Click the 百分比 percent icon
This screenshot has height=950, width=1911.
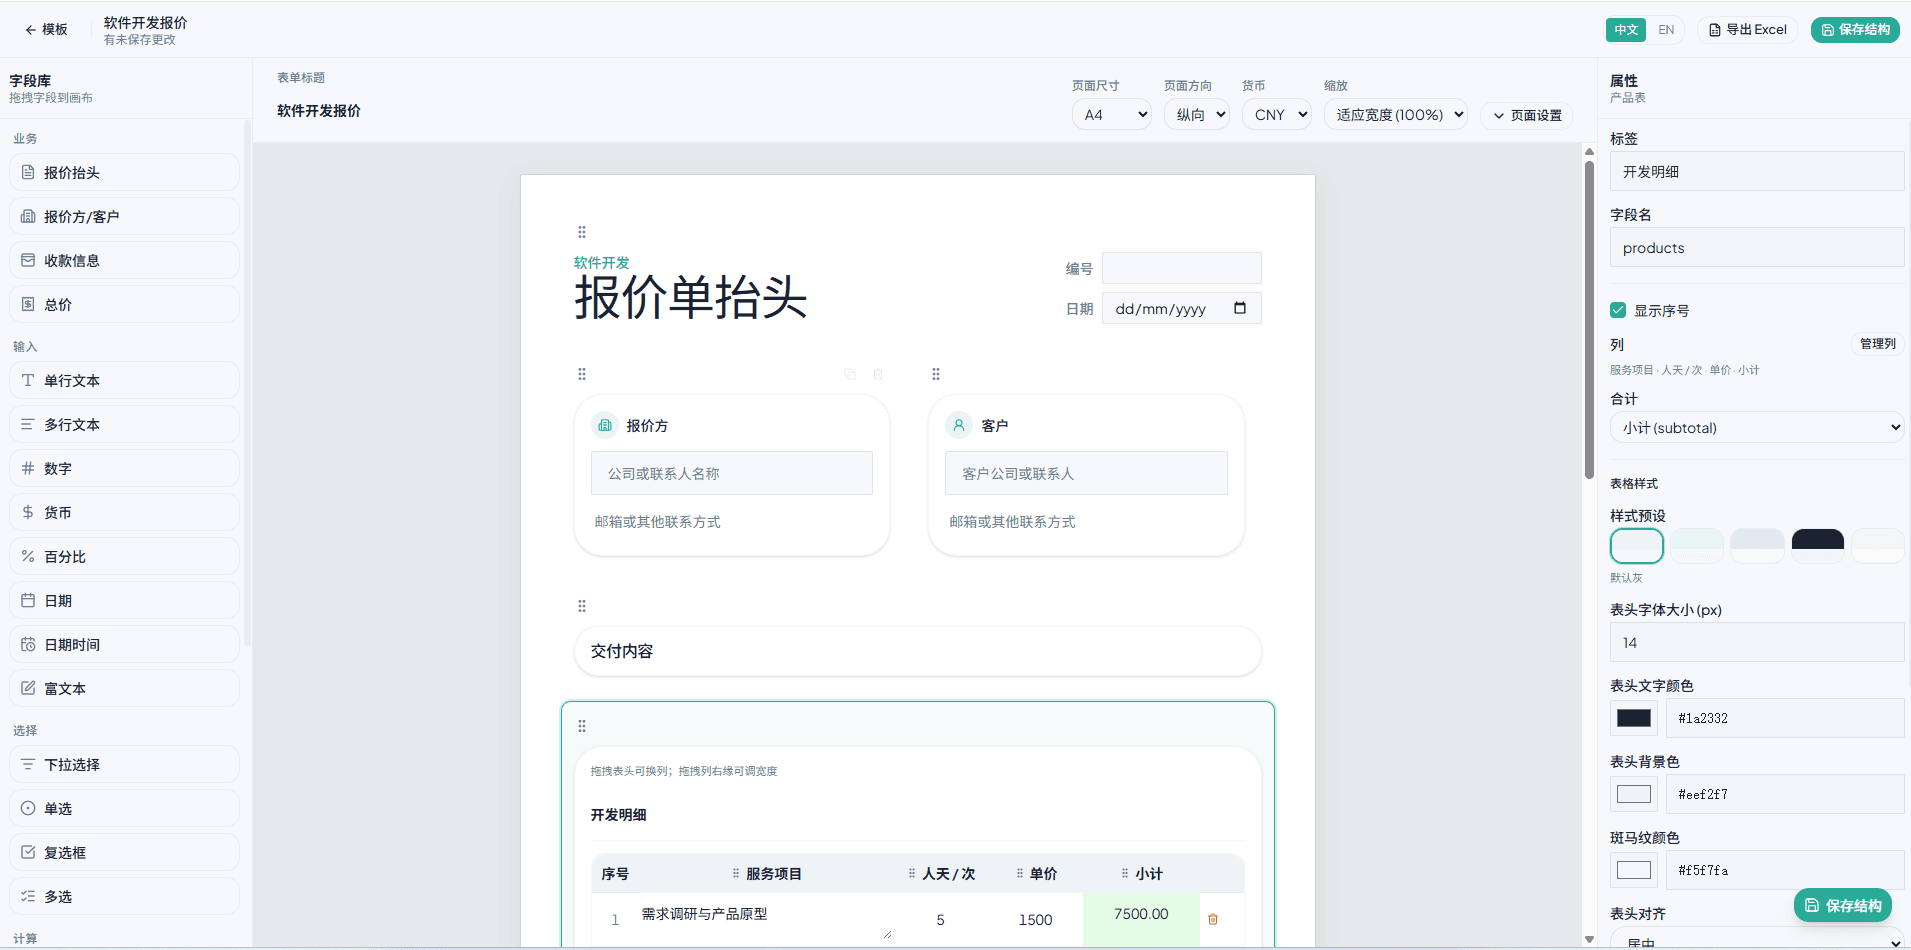[28, 556]
